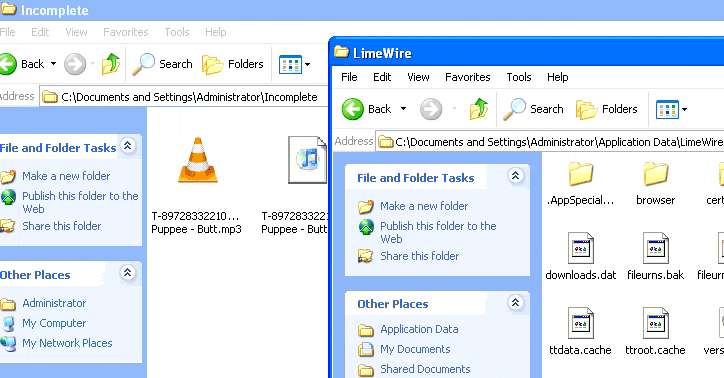Image resolution: width=724 pixels, height=378 pixels.
Task: Open the Help menu in the LimeWire window
Action: click(x=558, y=77)
